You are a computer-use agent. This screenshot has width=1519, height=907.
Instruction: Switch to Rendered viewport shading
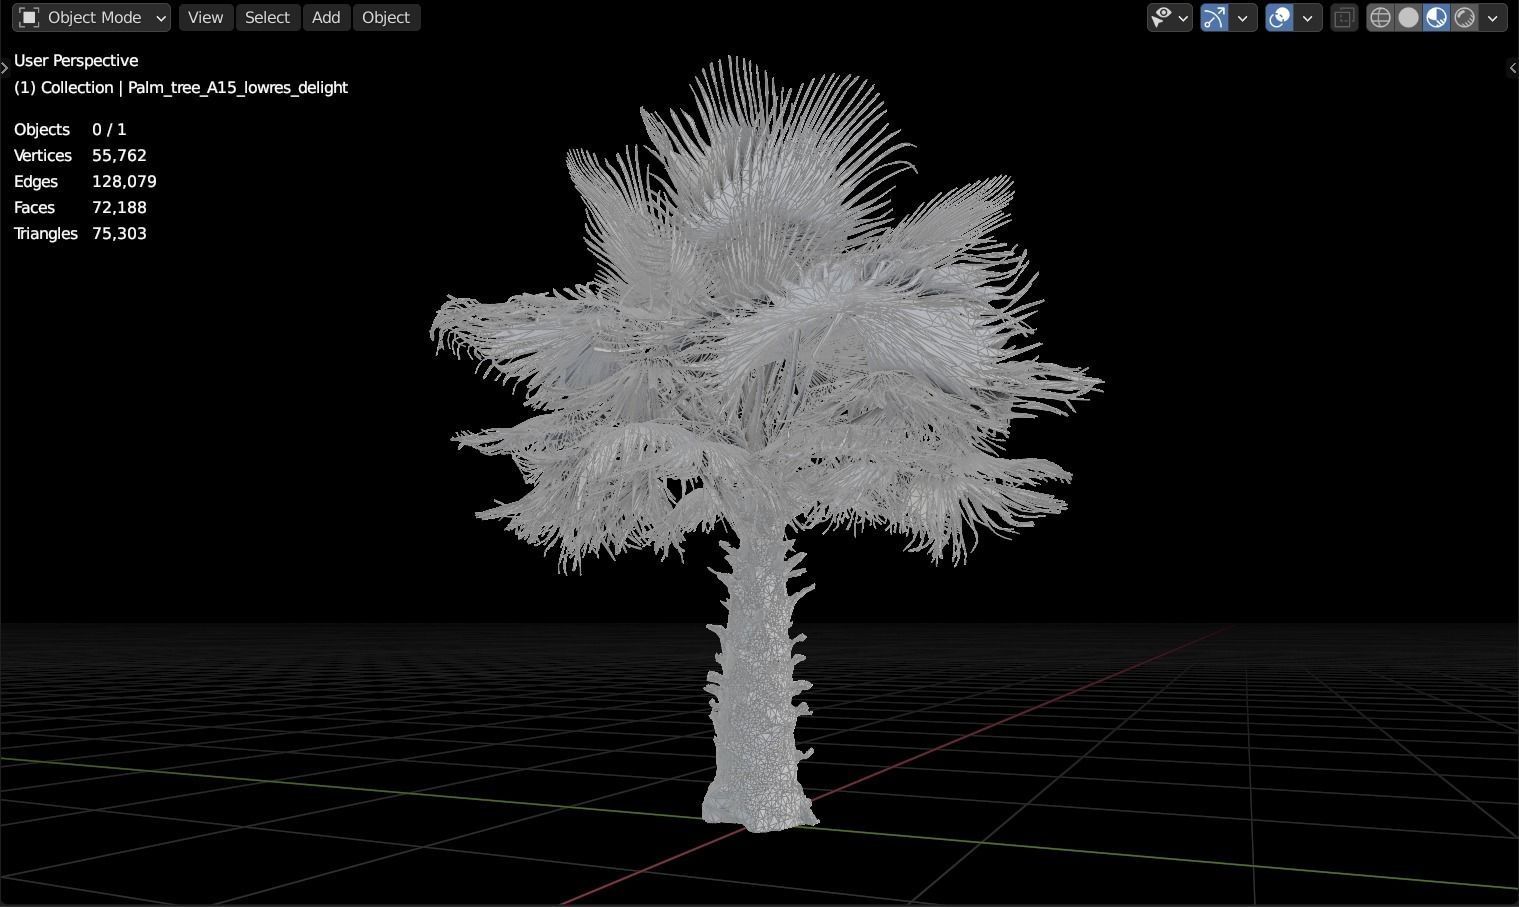(x=1464, y=17)
